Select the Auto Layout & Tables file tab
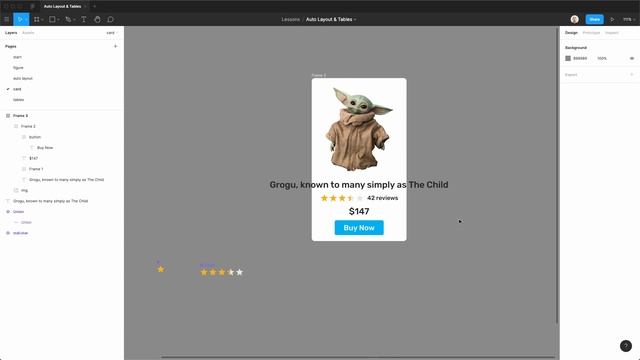 pyautogui.click(x=62, y=7)
